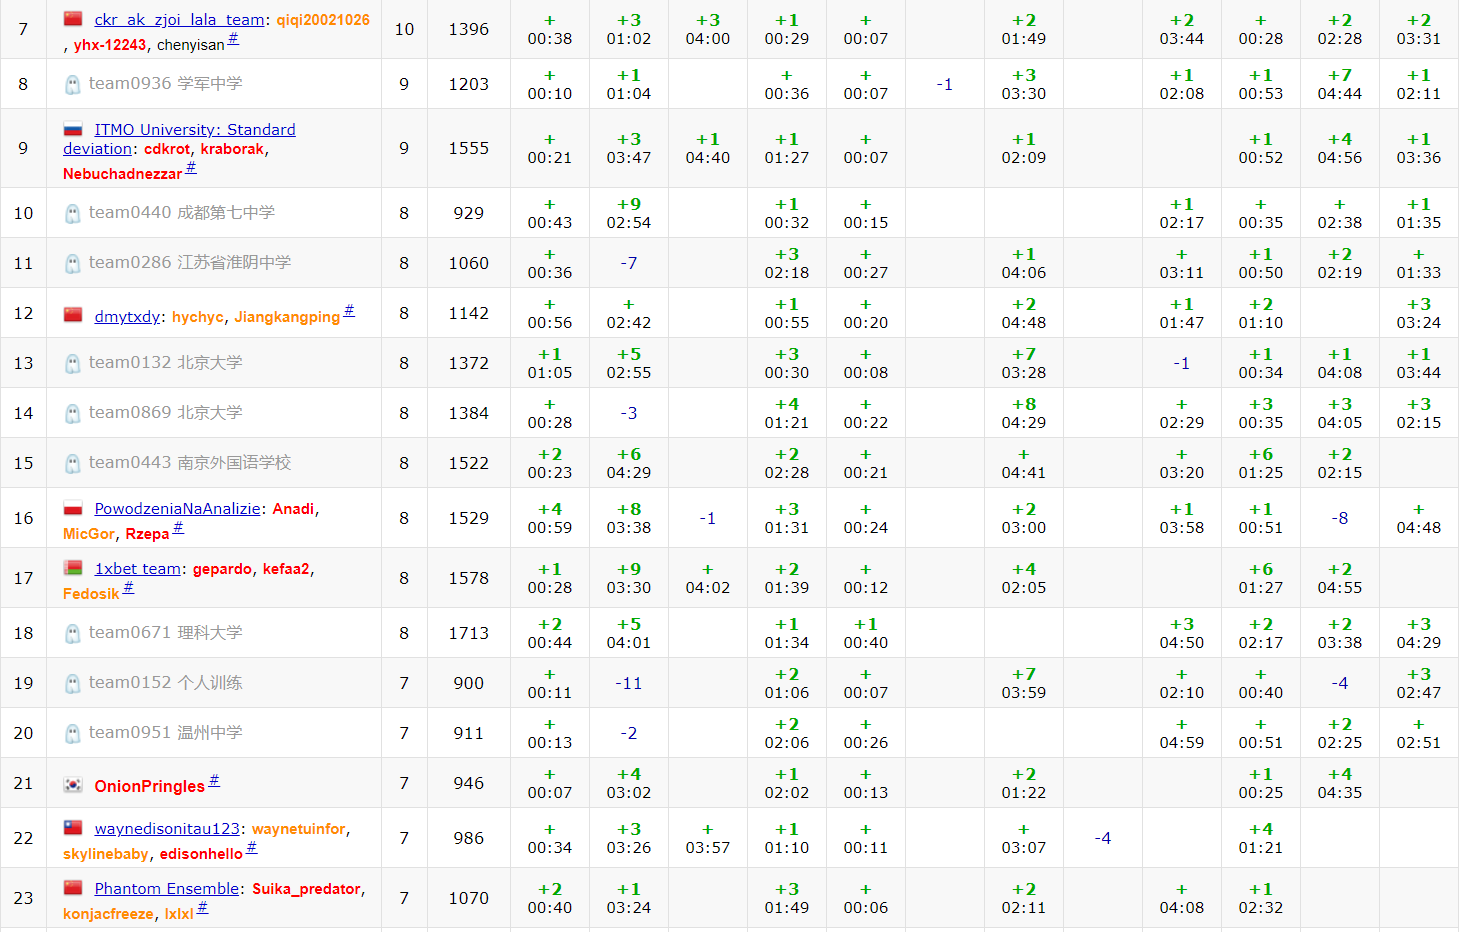Open the ckr_ak_zjoi_lala_team team page
Screen dimensions: 1459x932
(179, 20)
